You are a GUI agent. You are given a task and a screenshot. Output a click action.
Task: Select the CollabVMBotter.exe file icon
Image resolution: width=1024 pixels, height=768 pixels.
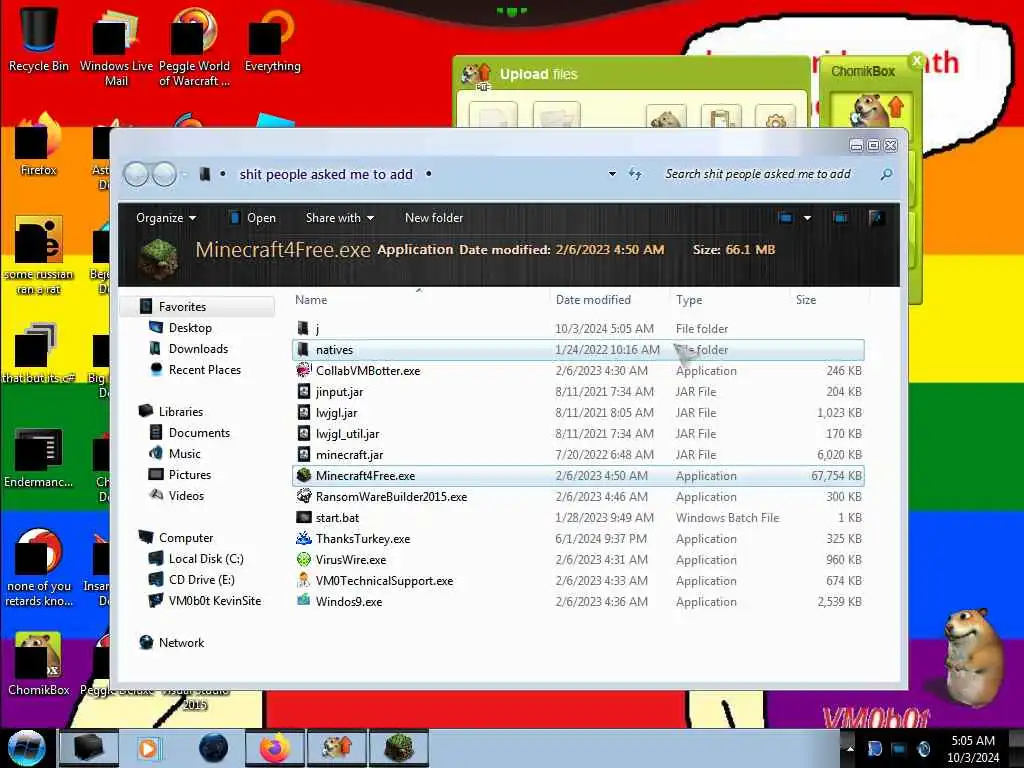coord(304,370)
